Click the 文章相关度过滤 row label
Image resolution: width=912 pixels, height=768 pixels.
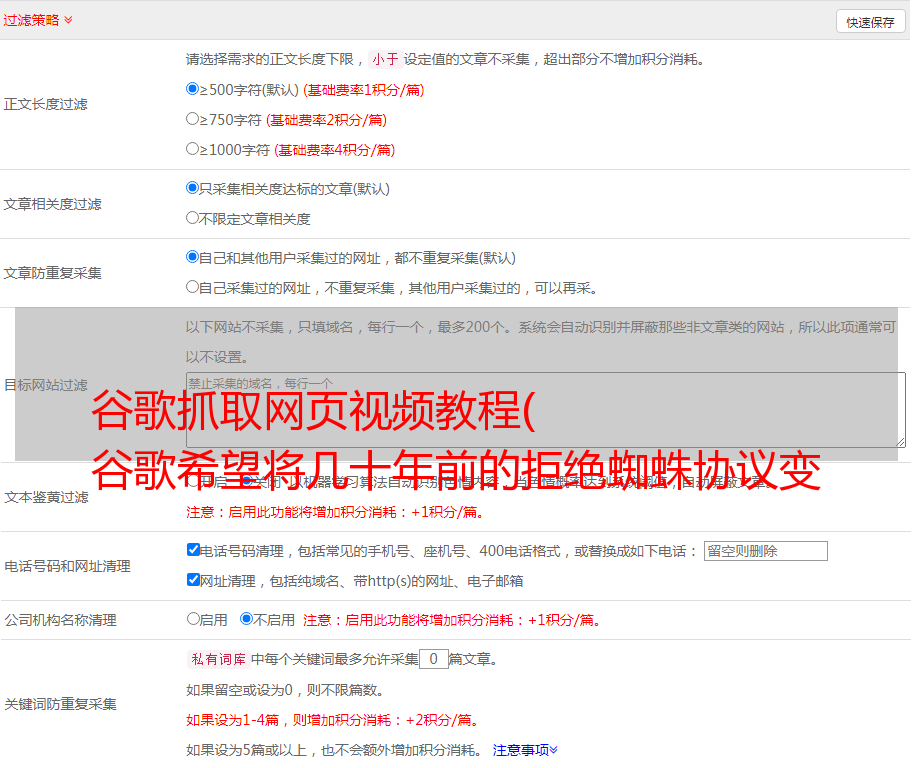pos(52,204)
